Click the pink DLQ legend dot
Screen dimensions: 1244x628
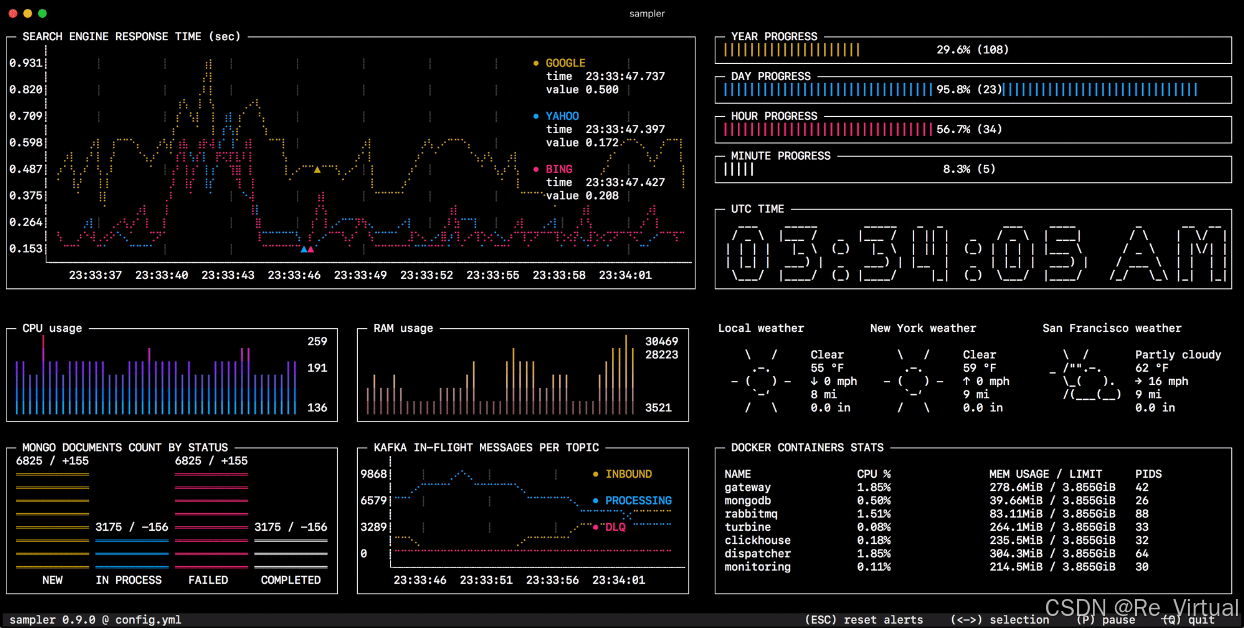coord(596,527)
